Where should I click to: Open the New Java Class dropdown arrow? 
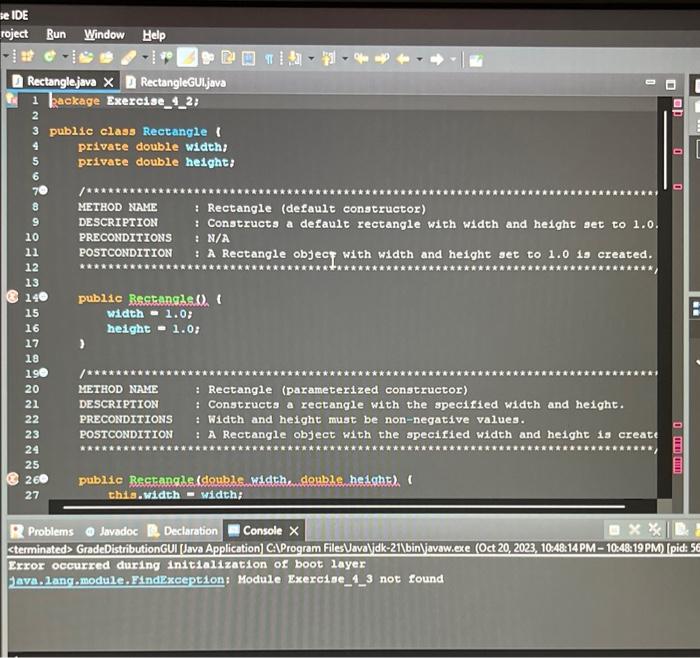65,57
